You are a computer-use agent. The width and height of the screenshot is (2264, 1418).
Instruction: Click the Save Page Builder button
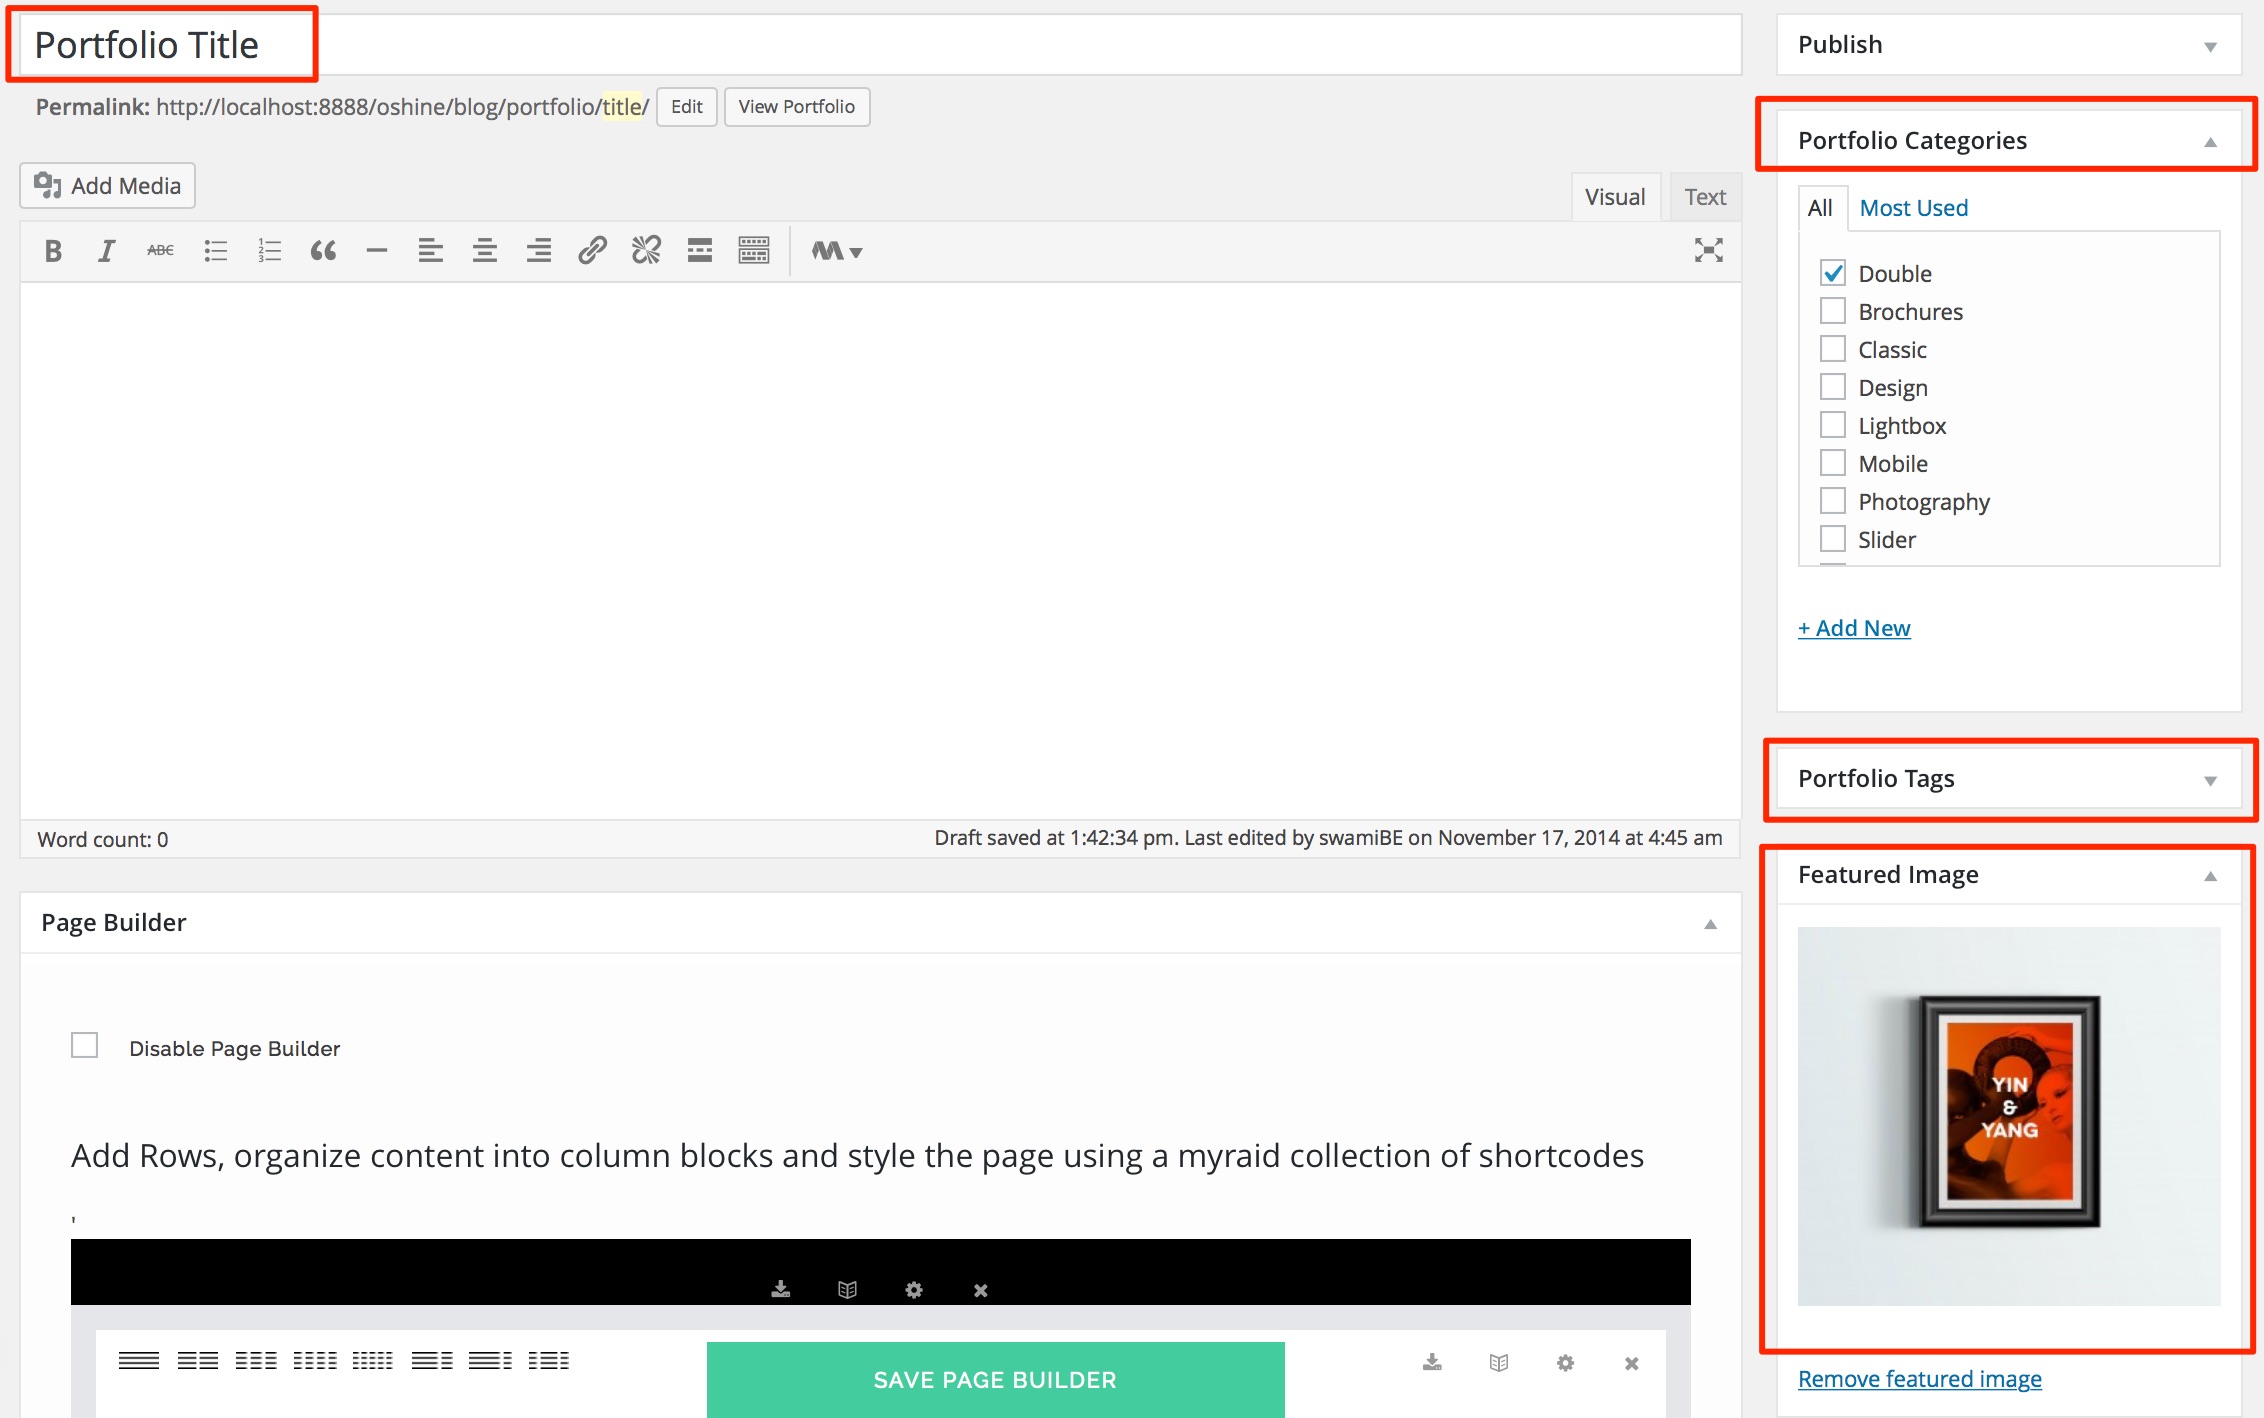(x=995, y=1379)
